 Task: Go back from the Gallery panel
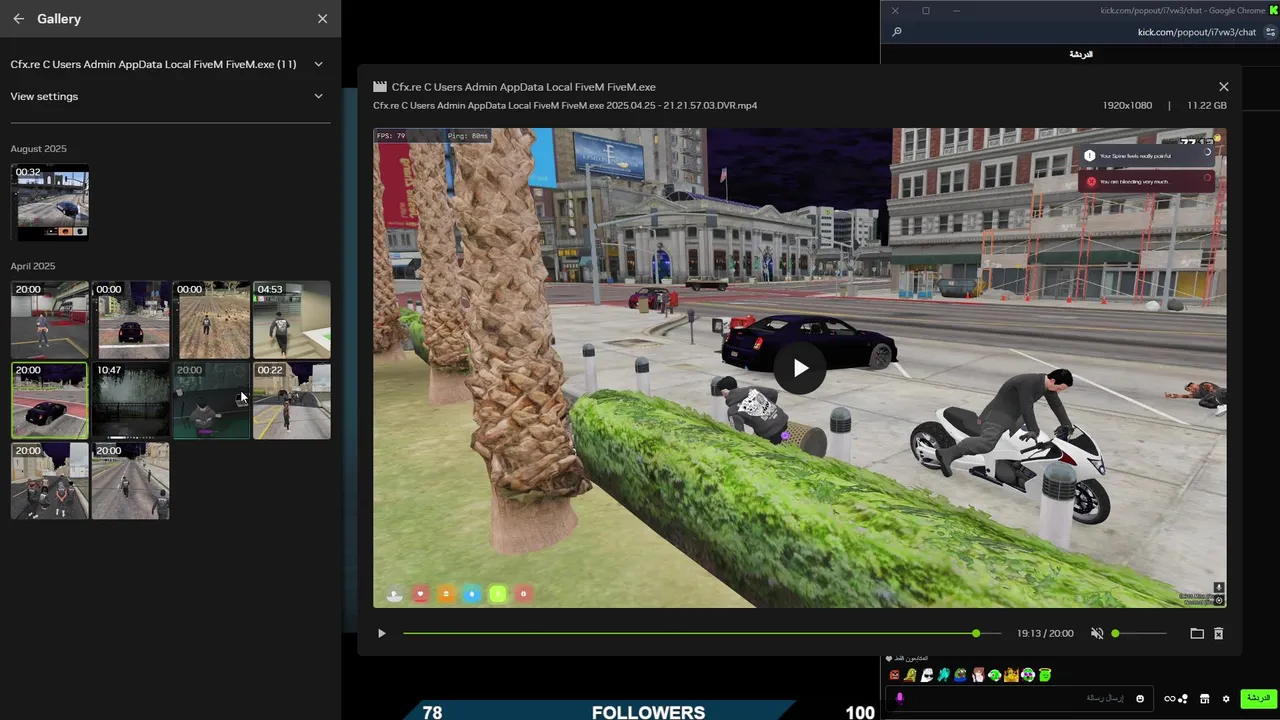click(18, 18)
